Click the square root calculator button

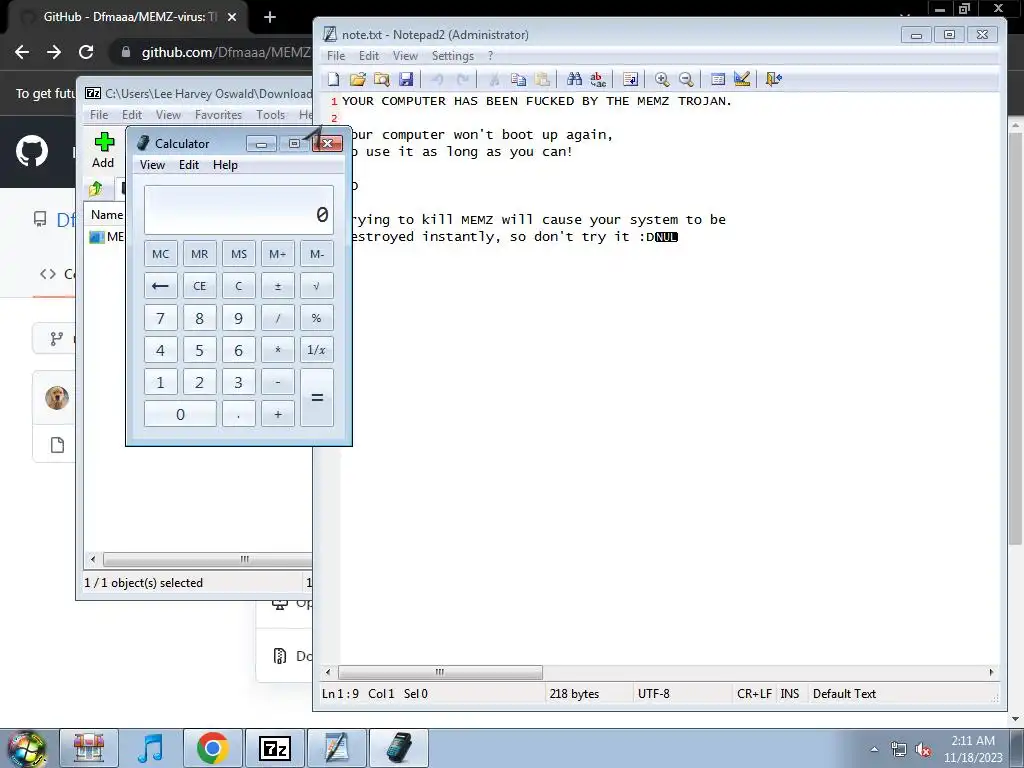pos(317,286)
